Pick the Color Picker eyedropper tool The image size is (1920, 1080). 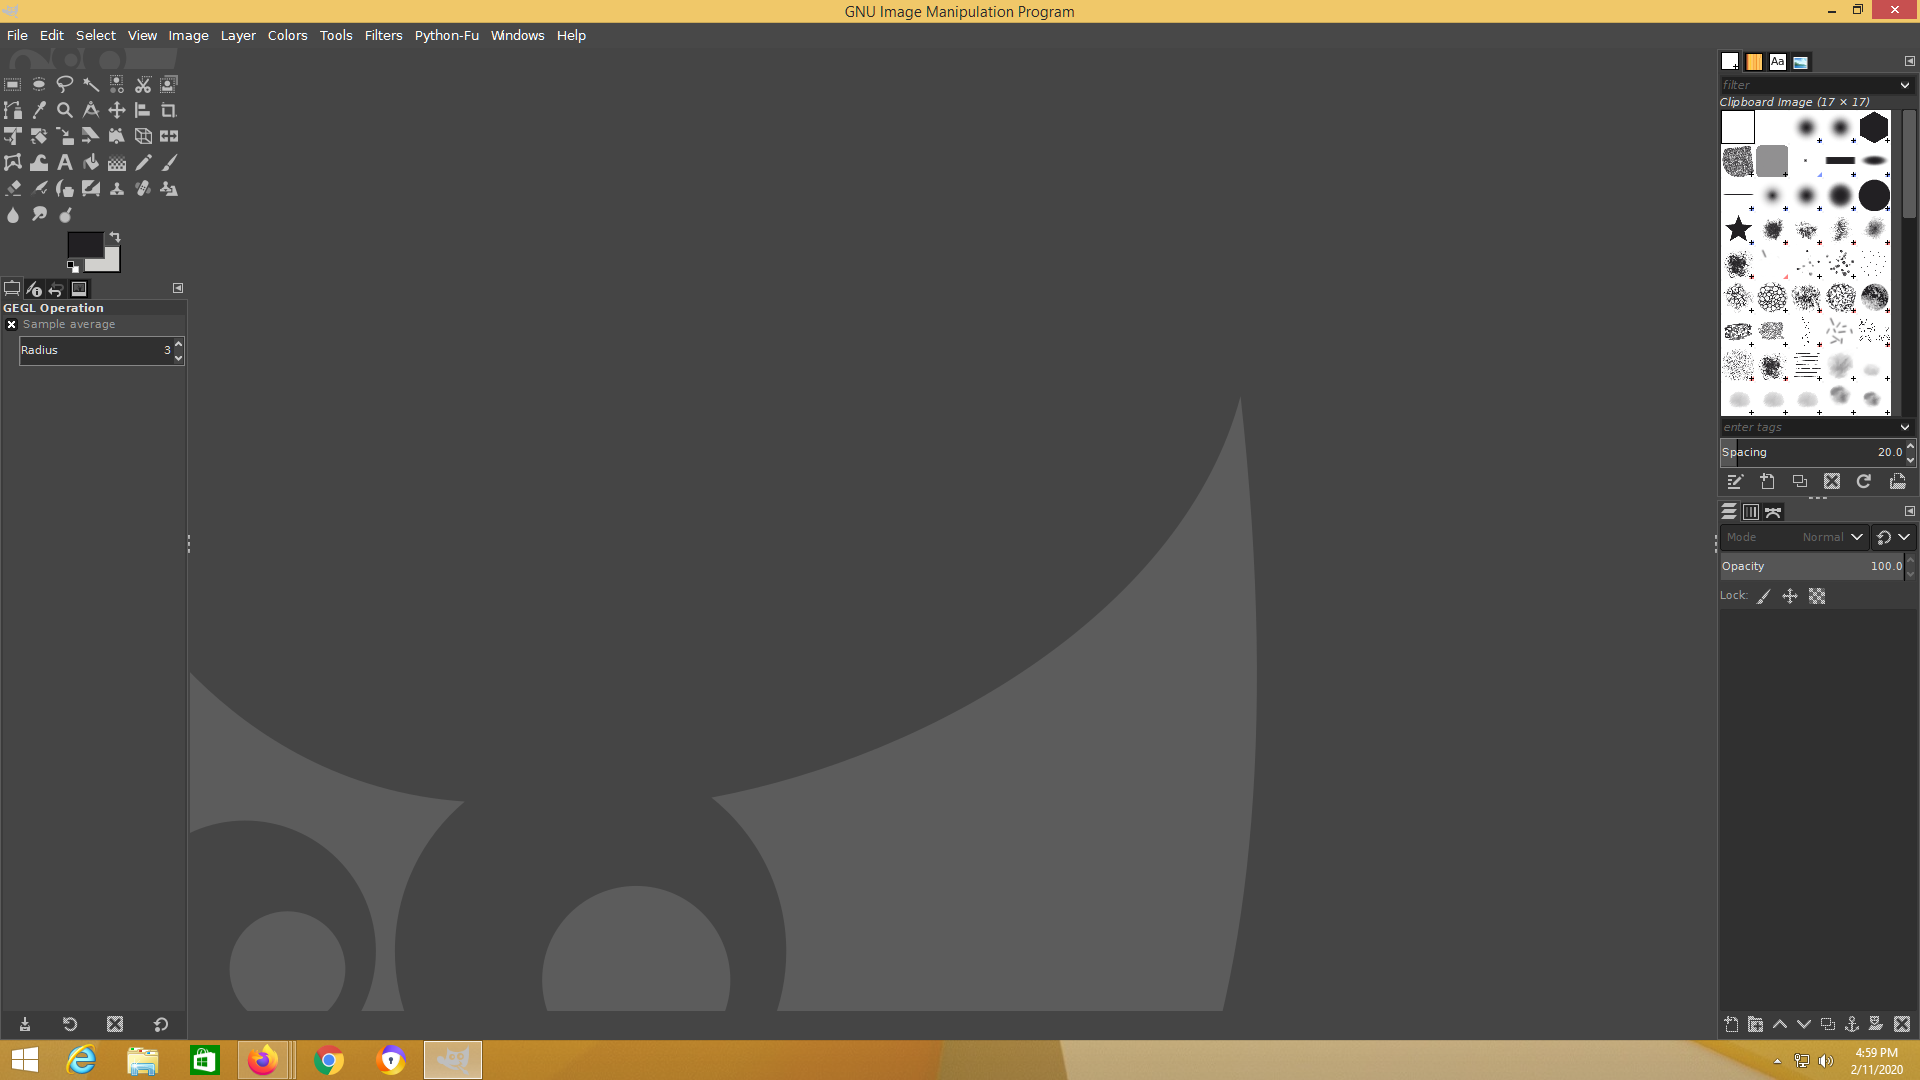(x=39, y=110)
